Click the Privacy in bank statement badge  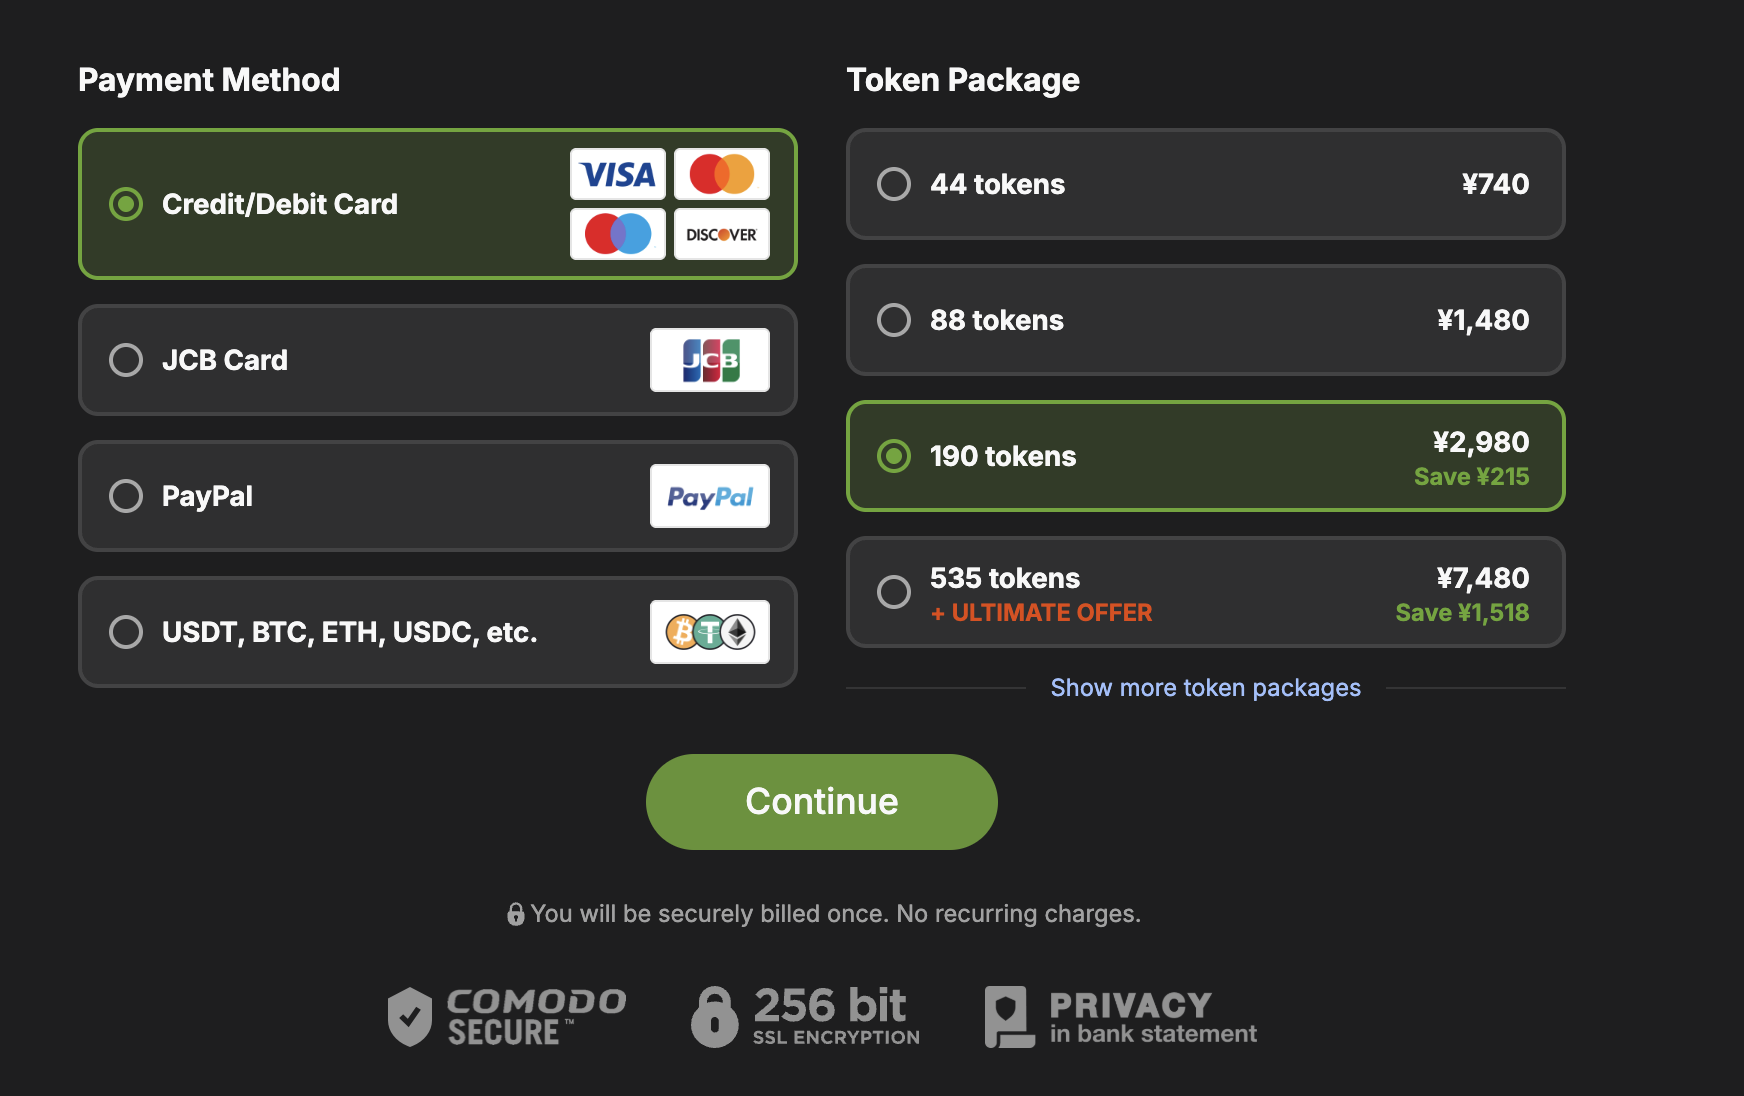[x=1121, y=1016]
